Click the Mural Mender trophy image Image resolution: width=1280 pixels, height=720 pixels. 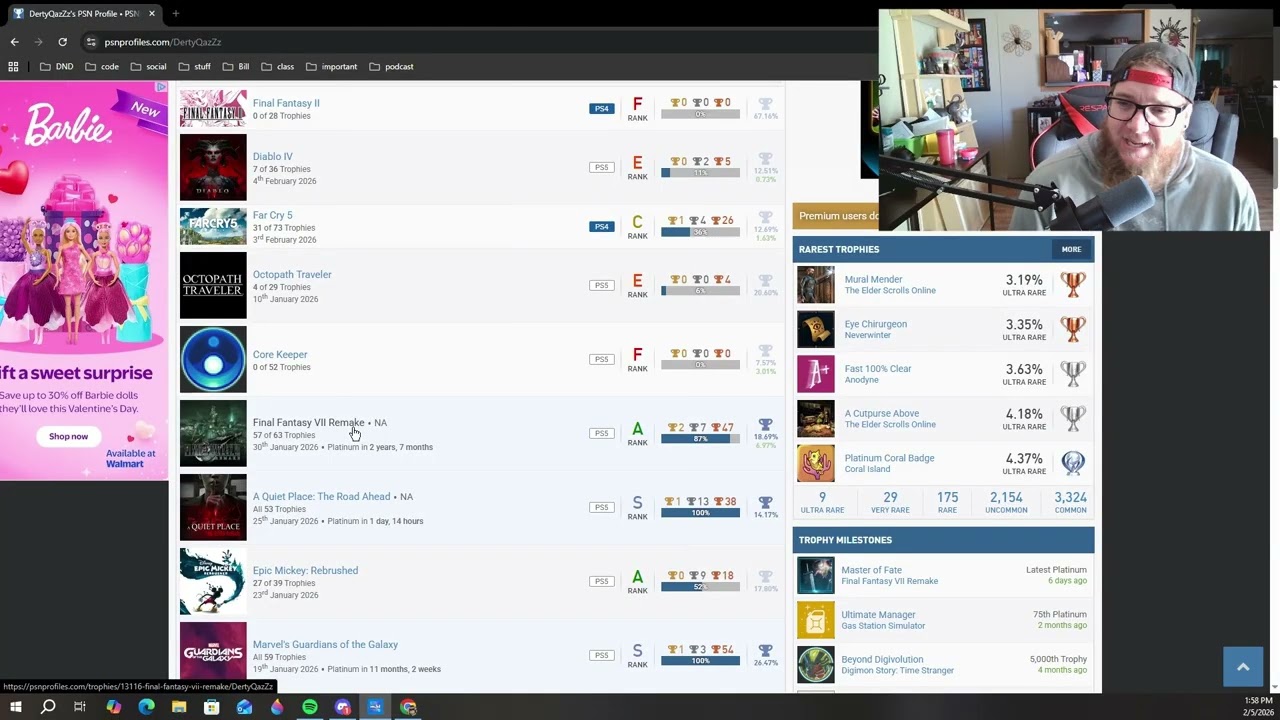(x=816, y=285)
